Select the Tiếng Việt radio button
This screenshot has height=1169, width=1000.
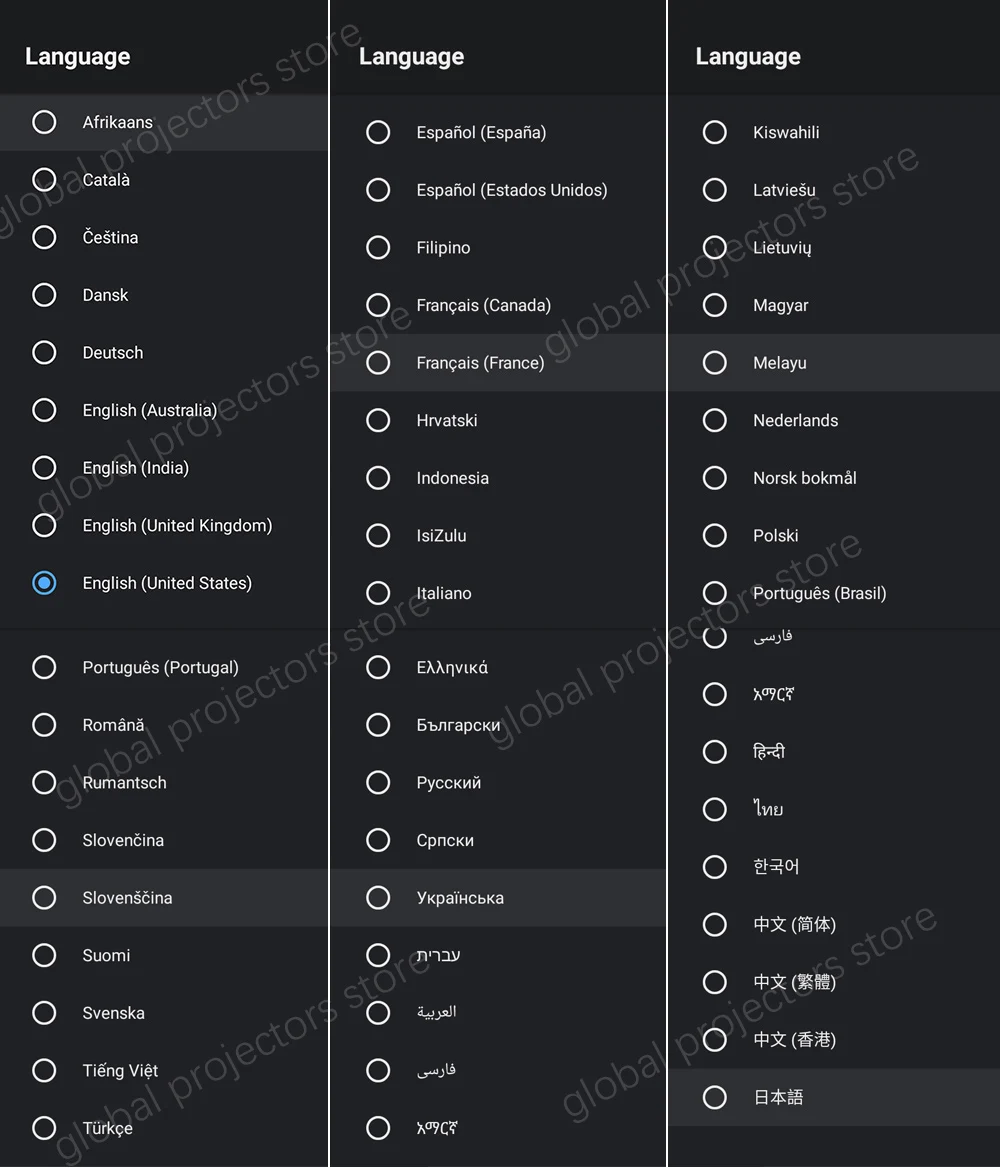pos(44,1070)
